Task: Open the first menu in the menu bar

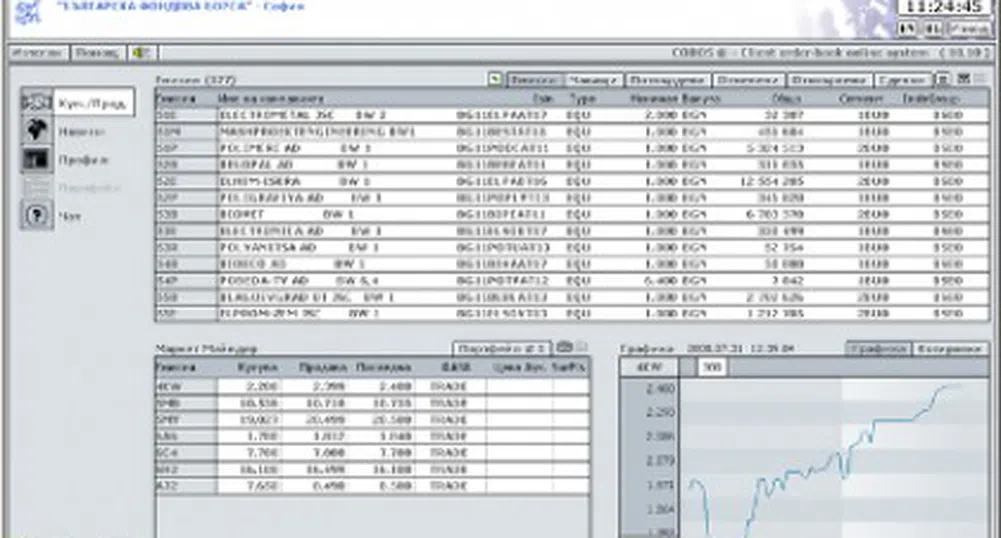Action: [37, 52]
